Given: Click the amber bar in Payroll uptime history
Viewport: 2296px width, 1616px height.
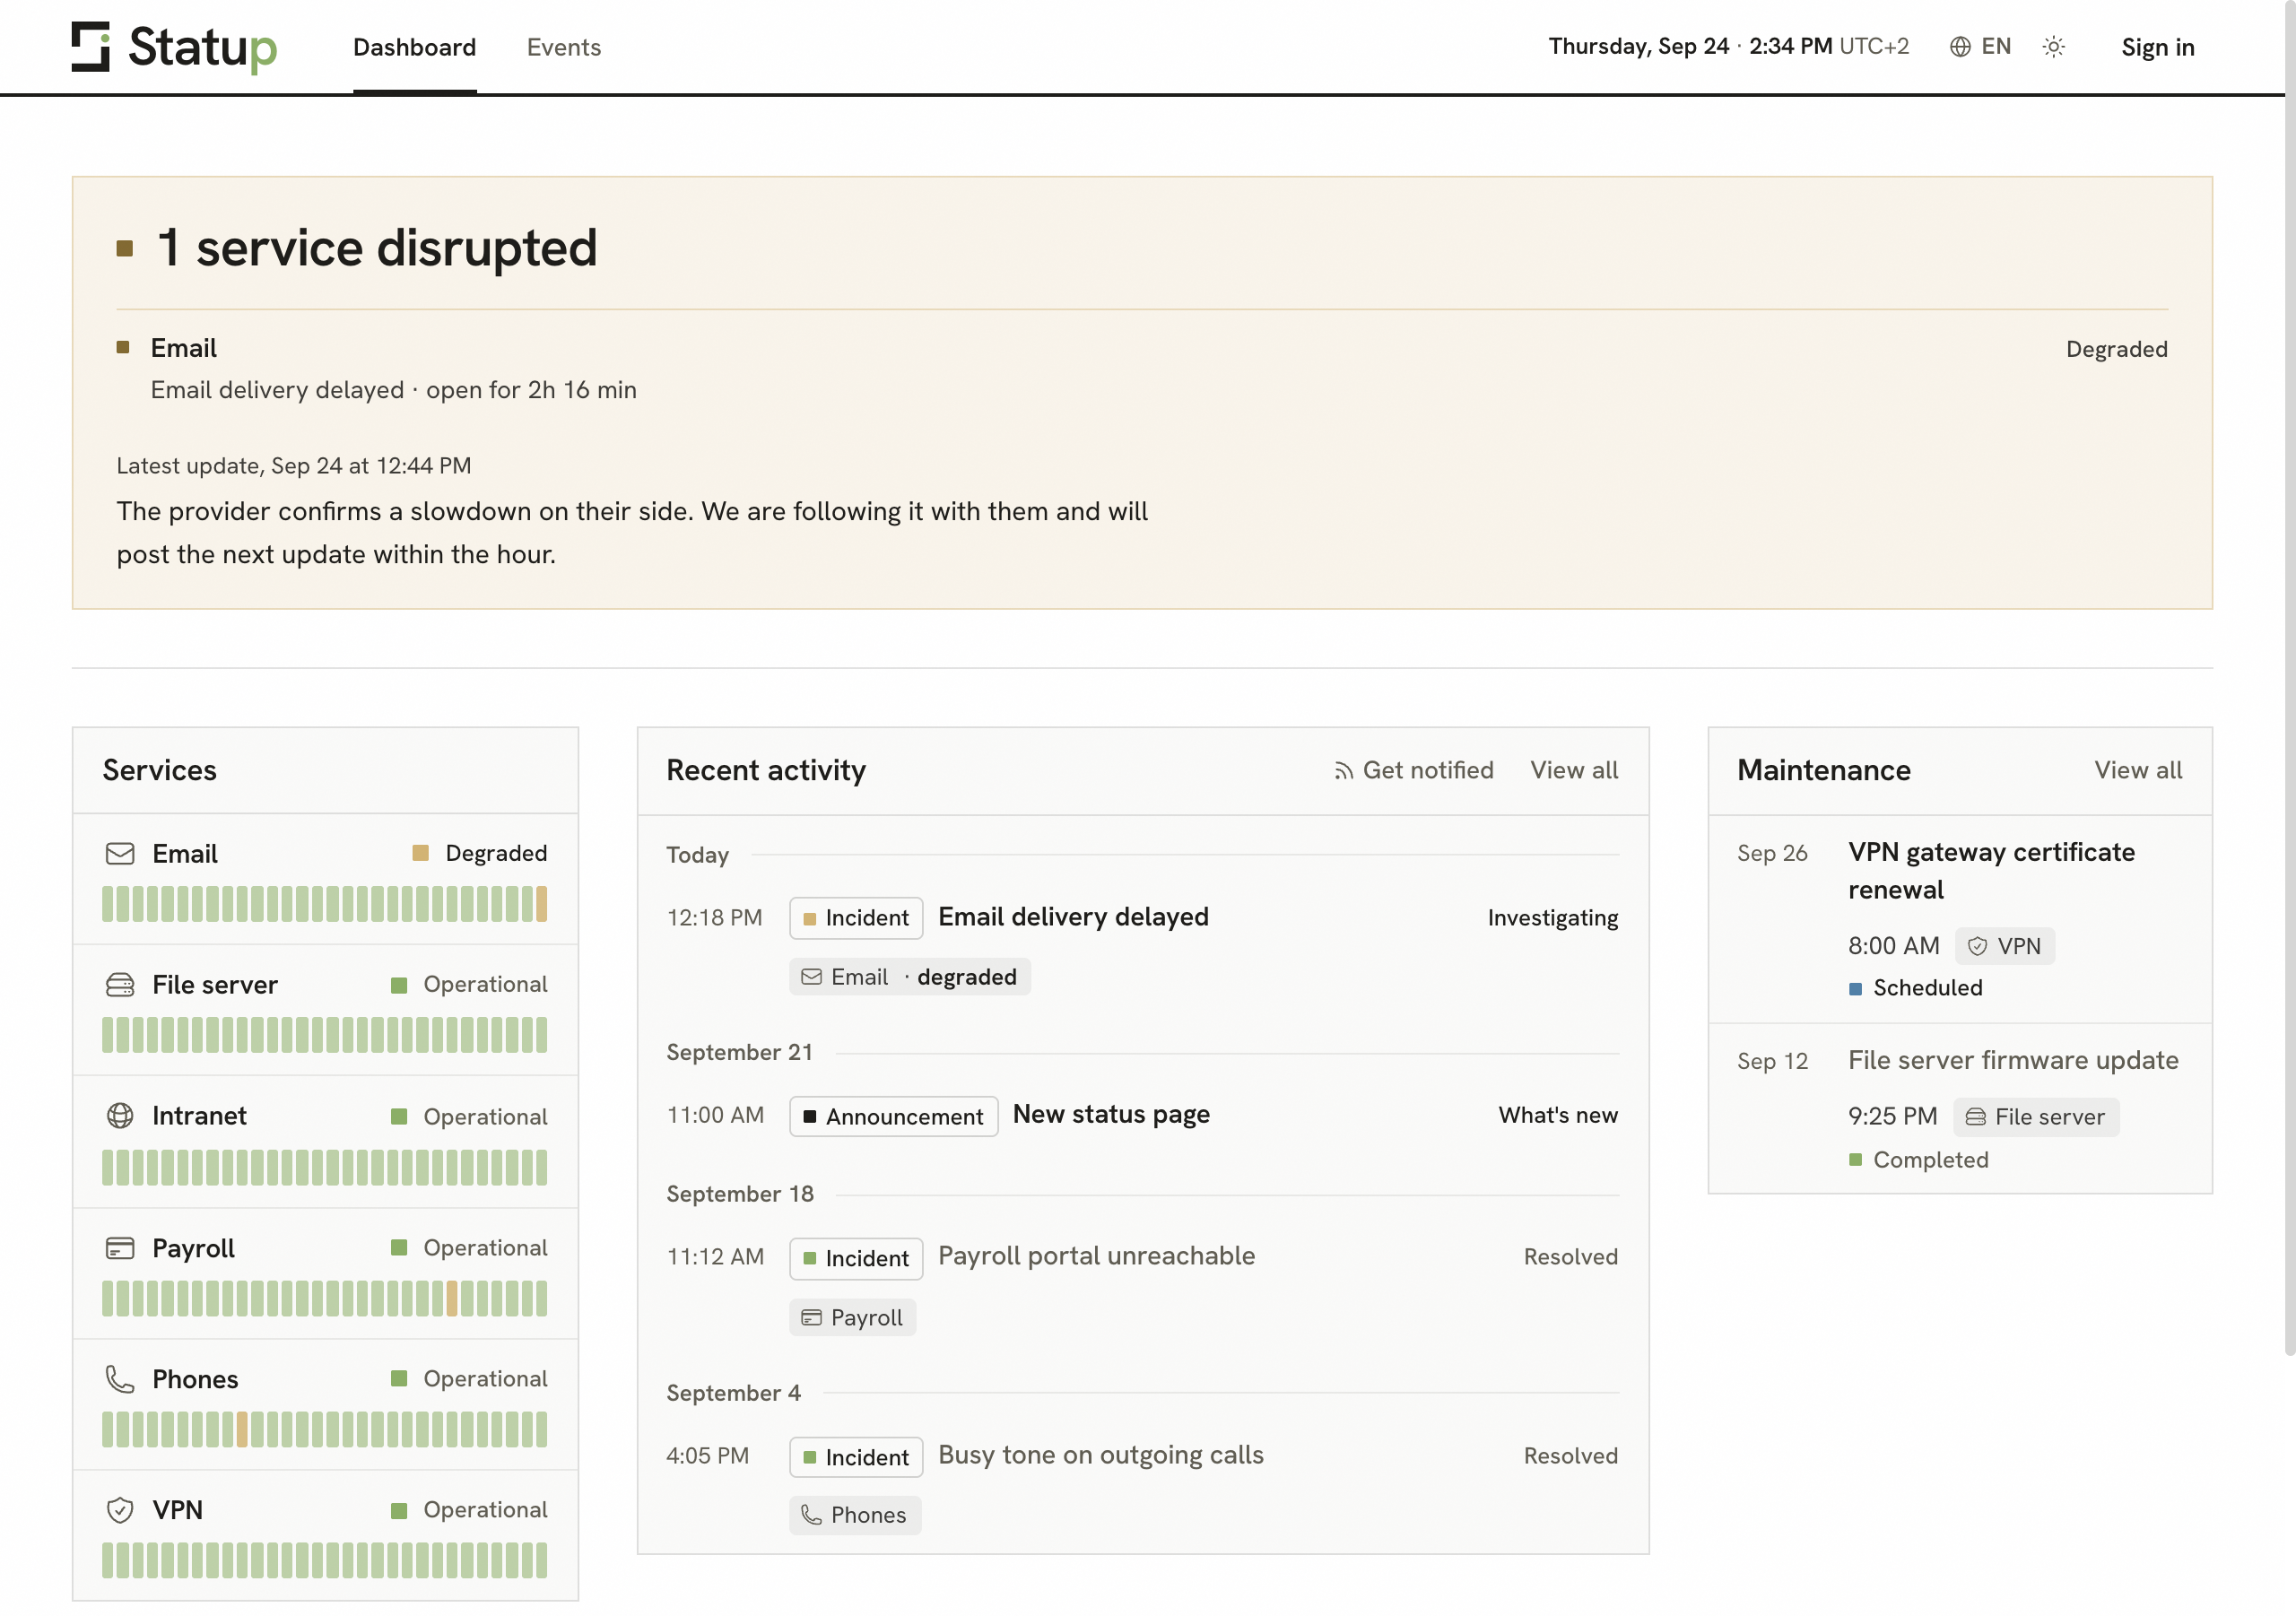Looking at the screenshot, I should point(452,1299).
